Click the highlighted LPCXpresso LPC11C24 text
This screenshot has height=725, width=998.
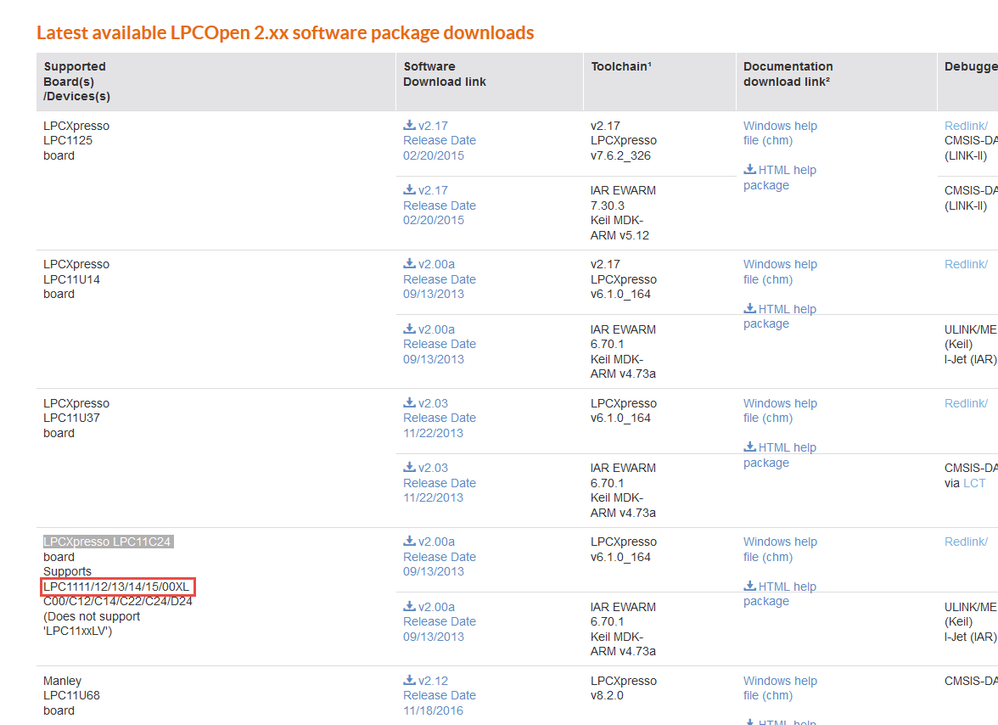point(108,542)
